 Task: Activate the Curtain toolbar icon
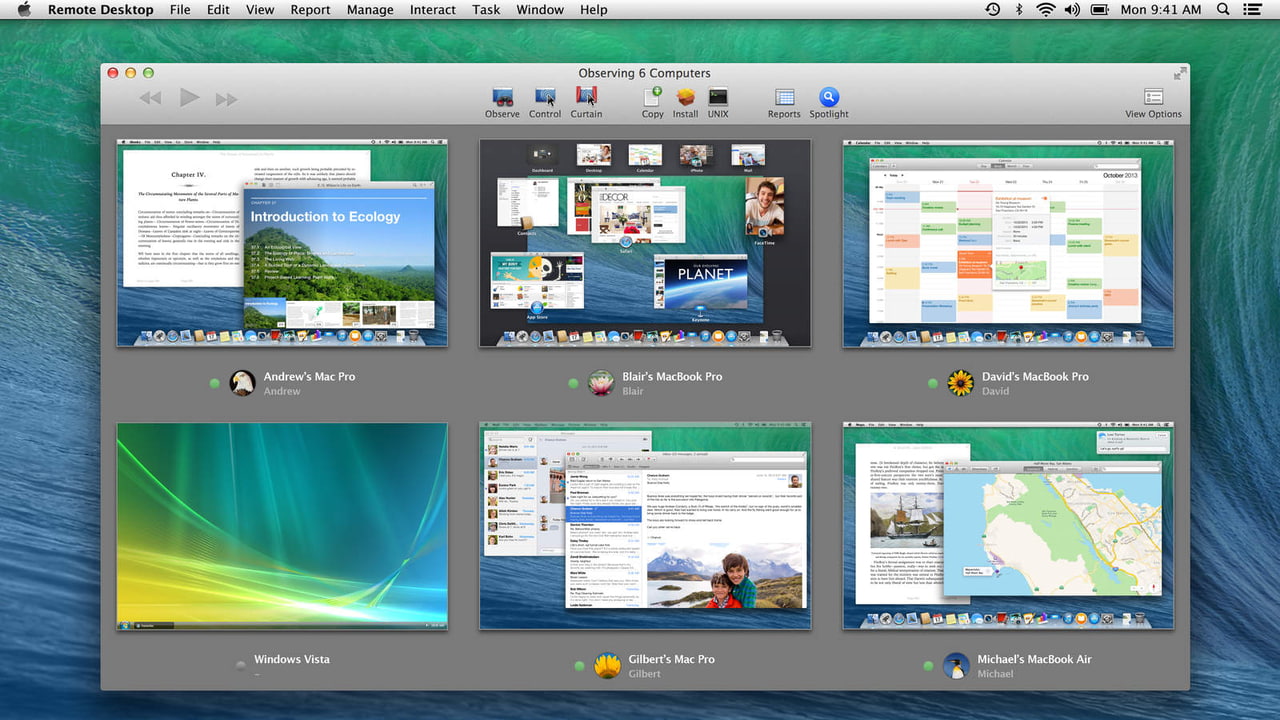586,97
